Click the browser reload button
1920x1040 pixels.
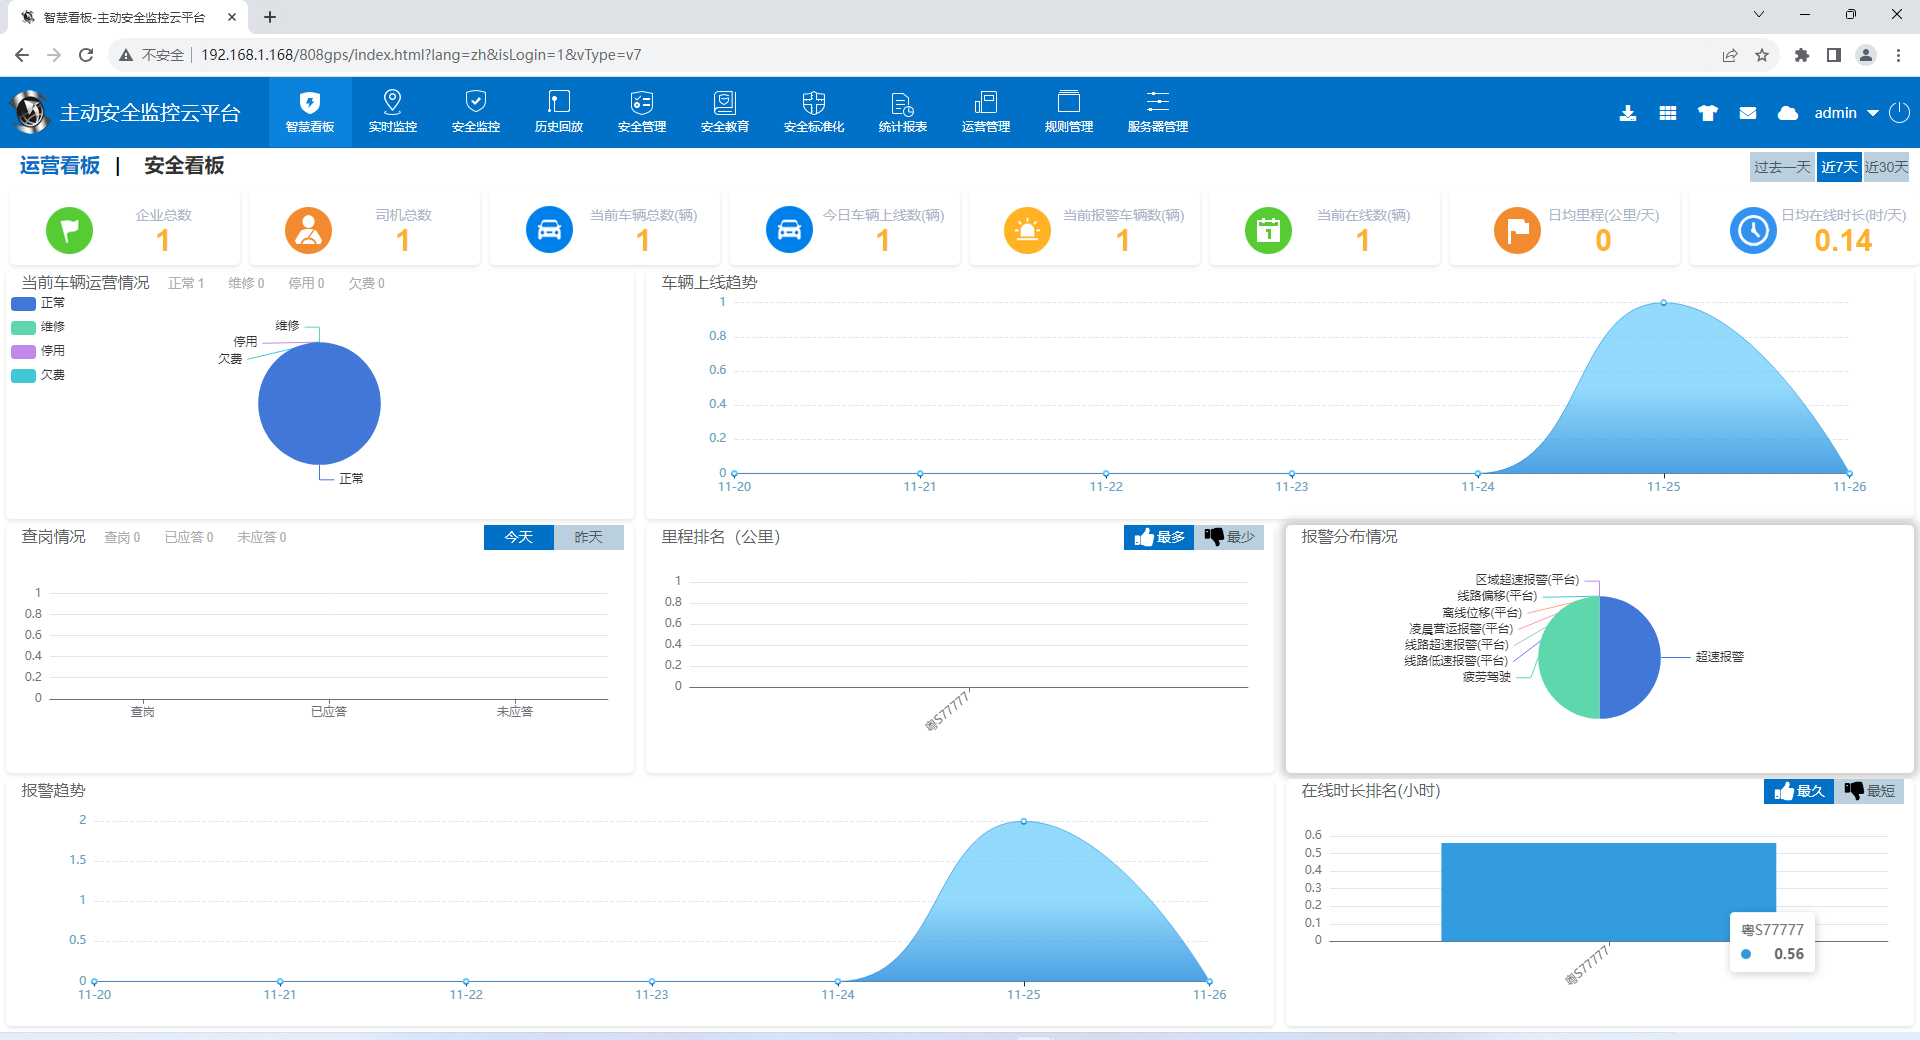(x=86, y=55)
